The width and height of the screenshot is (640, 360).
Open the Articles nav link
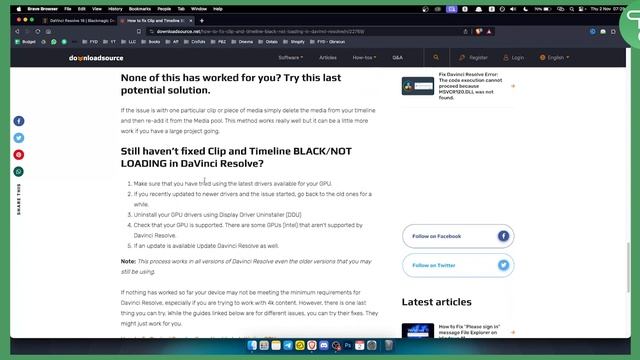[328, 58]
